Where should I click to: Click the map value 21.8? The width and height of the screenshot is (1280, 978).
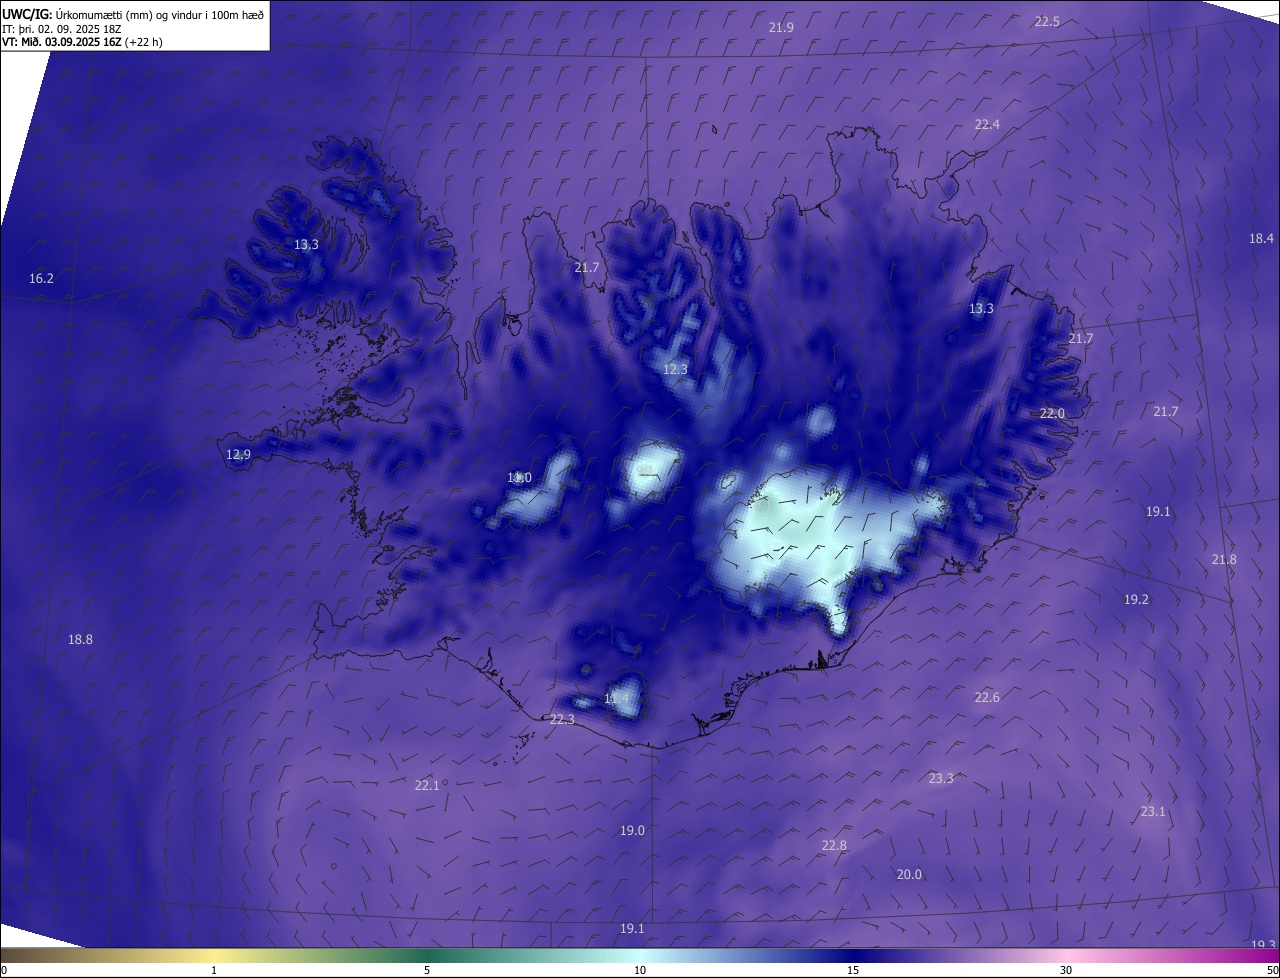click(1224, 559)
